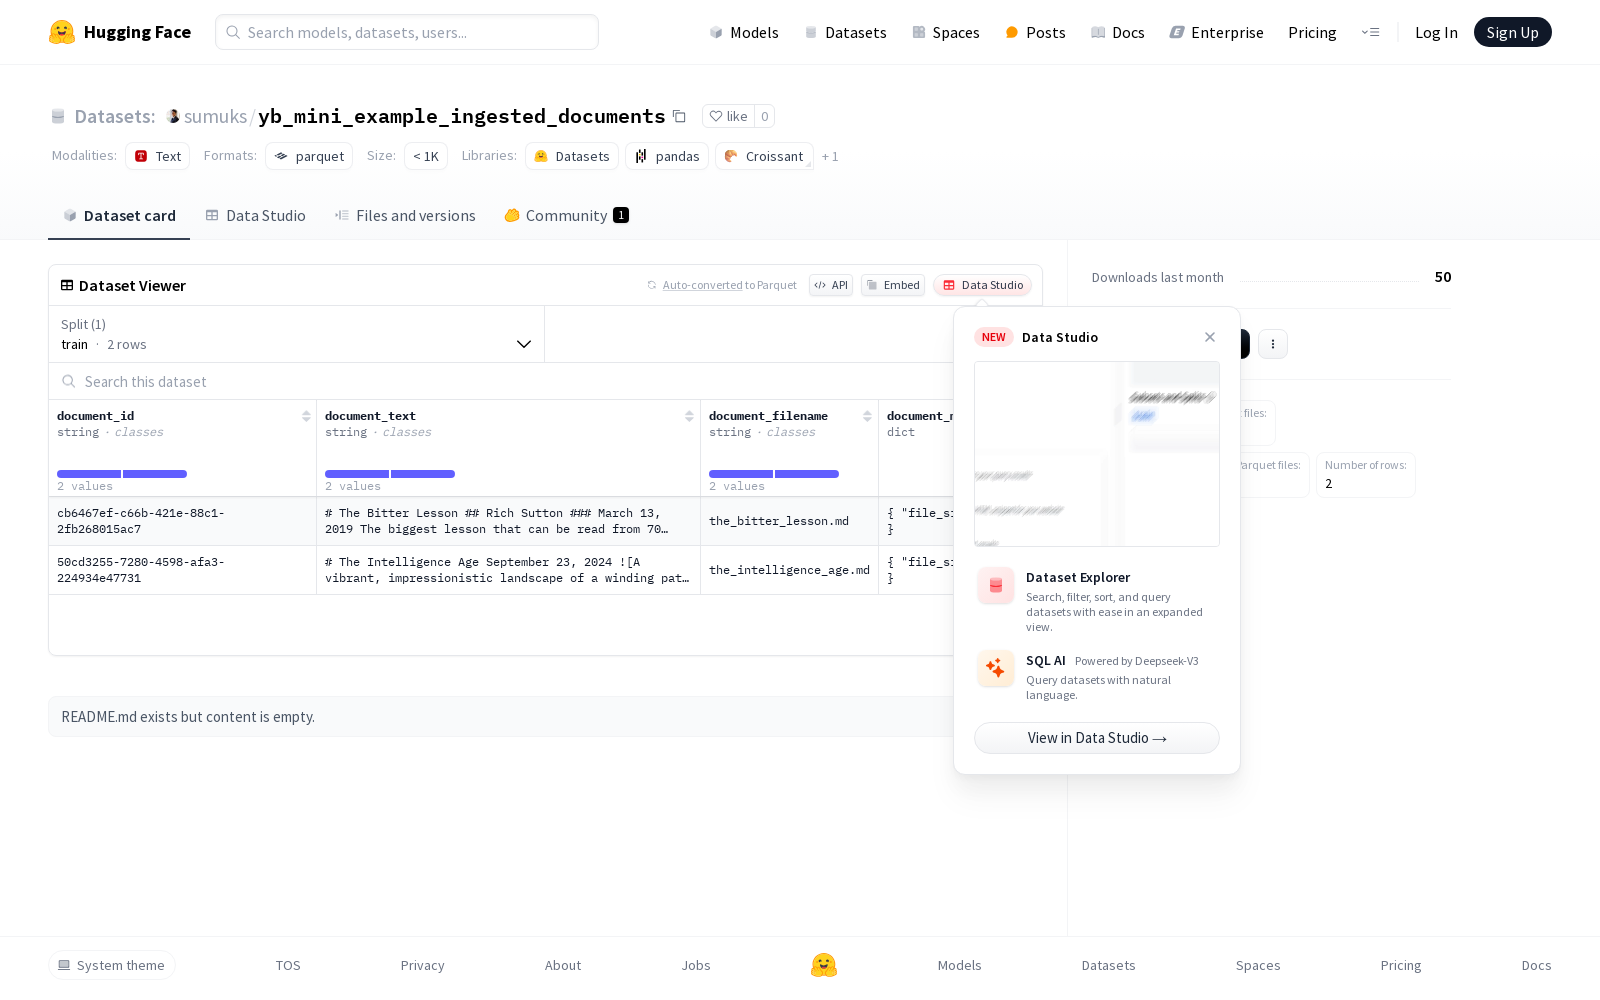Open the sumuks user avatar
The width and height of the screenshot is (1600, 1000).
tap(173, 116)
